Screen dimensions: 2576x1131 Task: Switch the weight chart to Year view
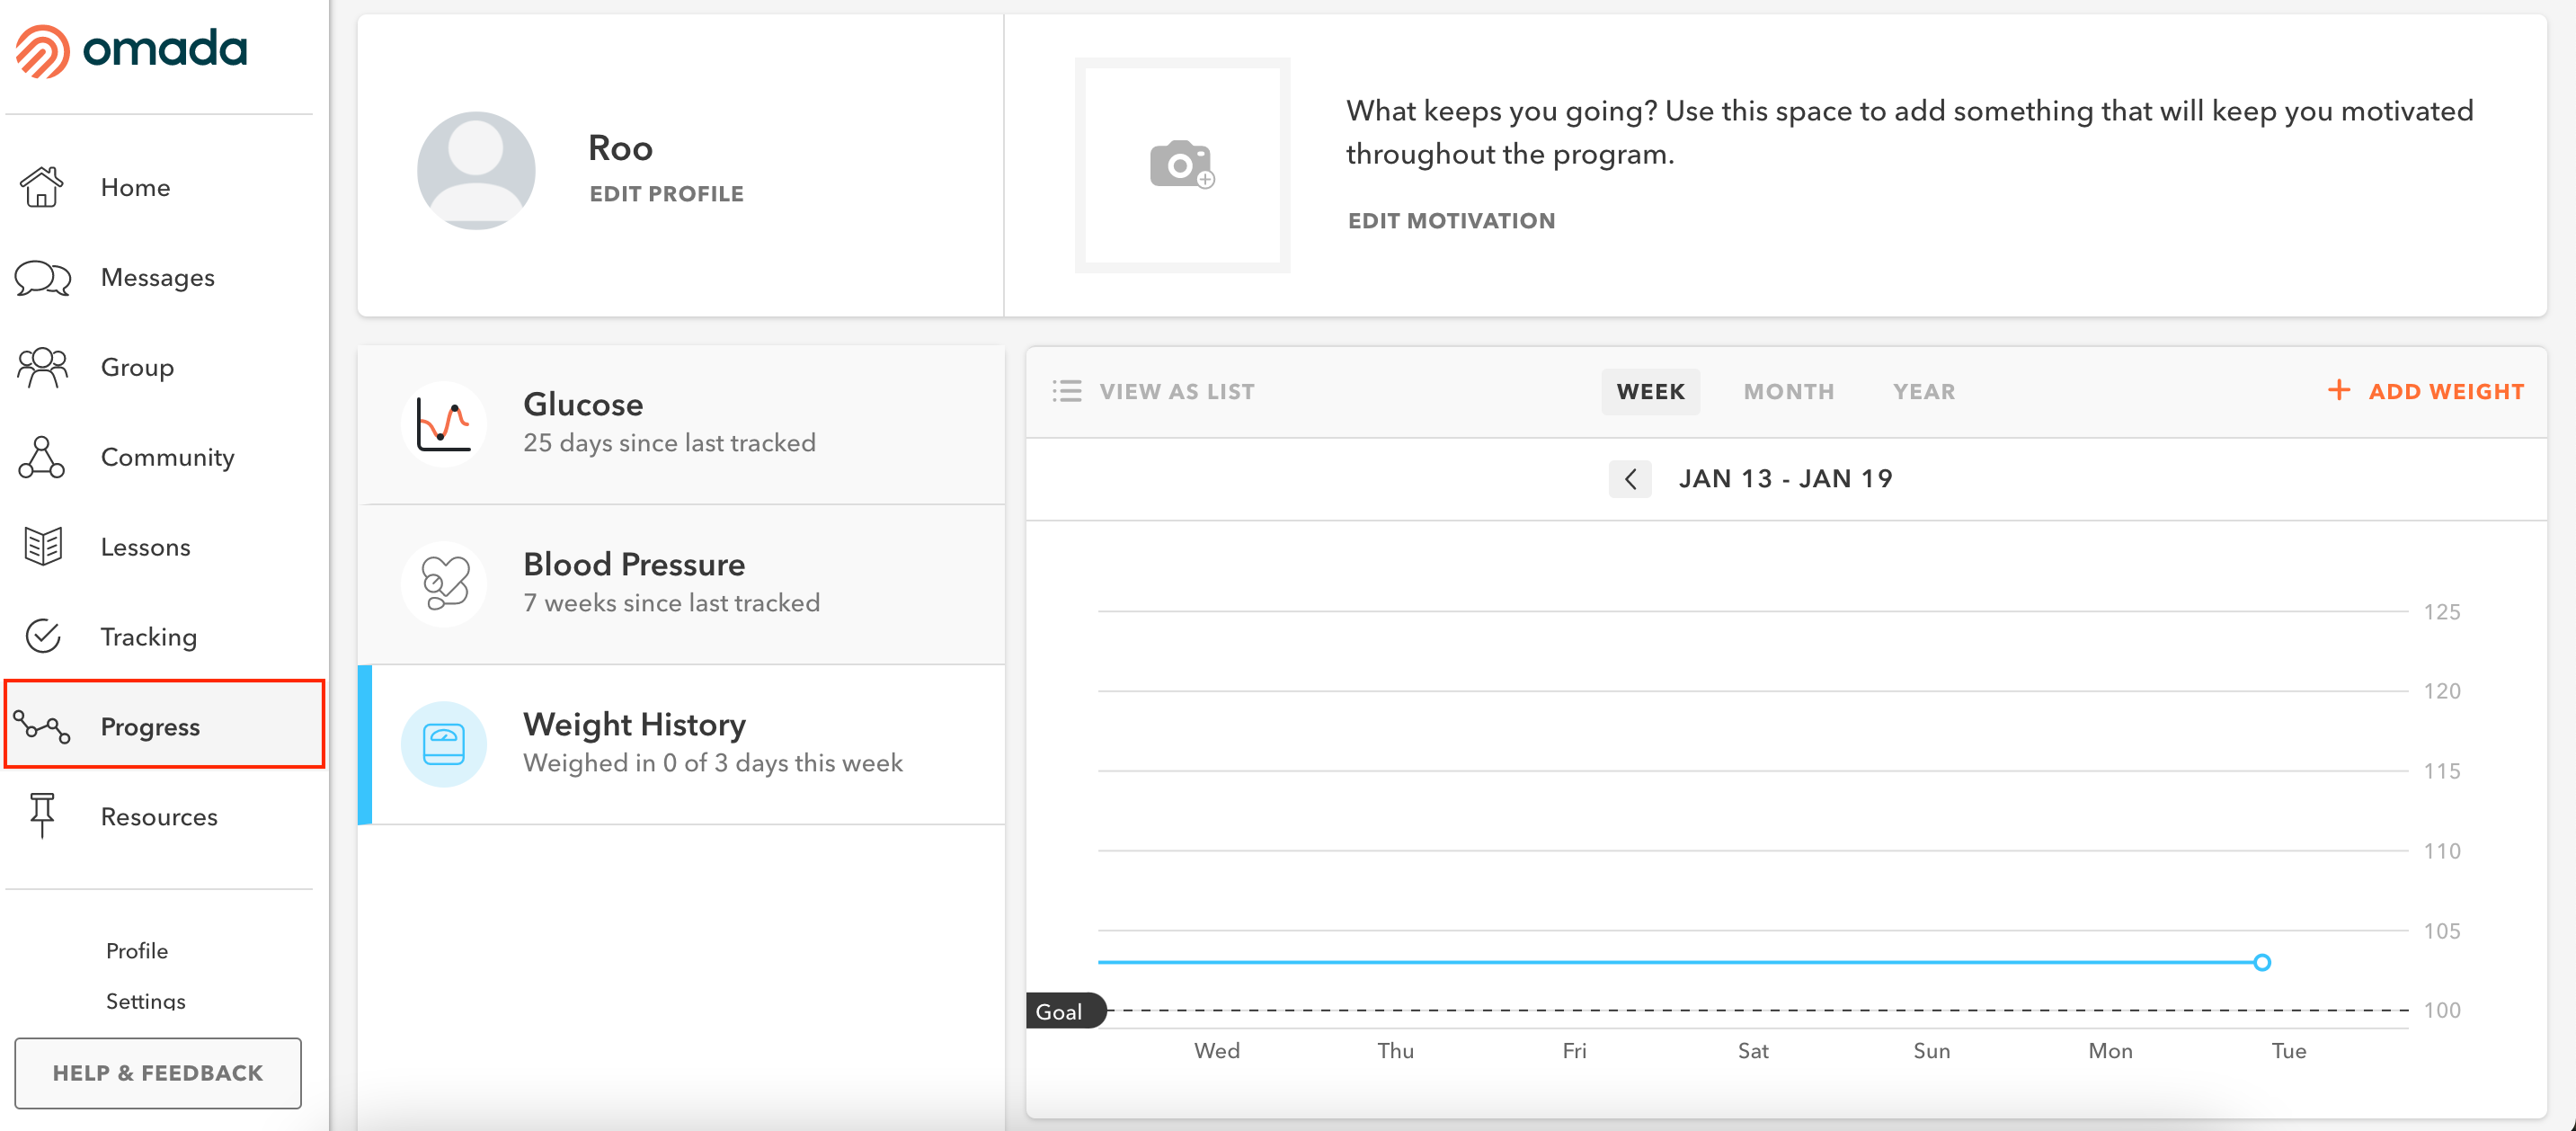tap(1923, 391)
